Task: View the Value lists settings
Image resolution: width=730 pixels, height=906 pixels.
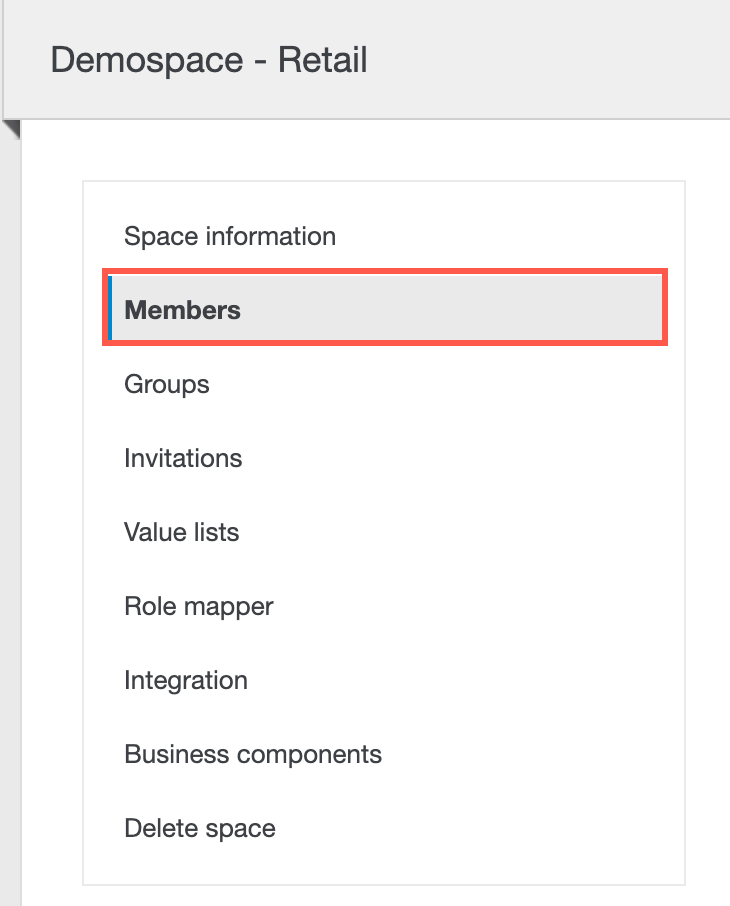Action: pos(181,532)
